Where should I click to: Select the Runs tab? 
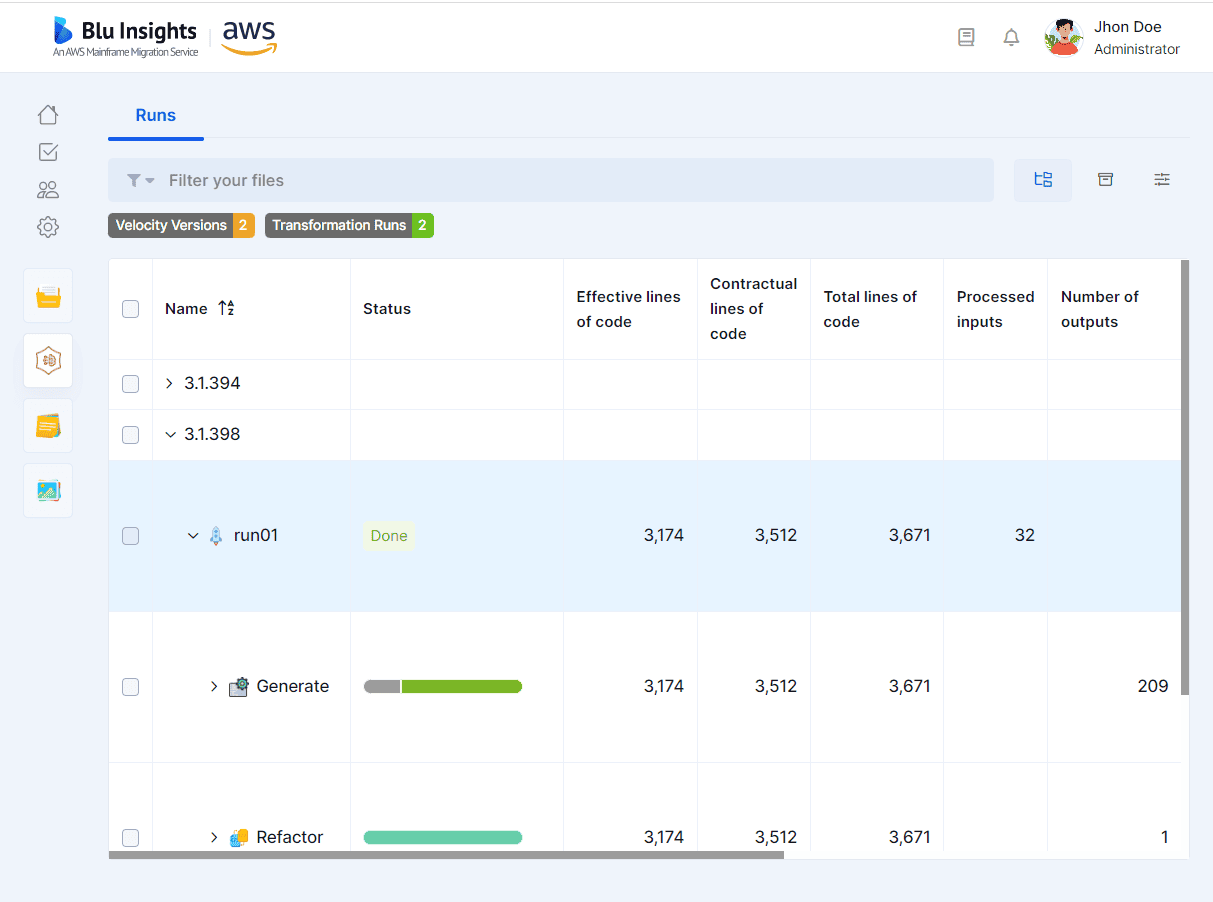coord(156,115)
